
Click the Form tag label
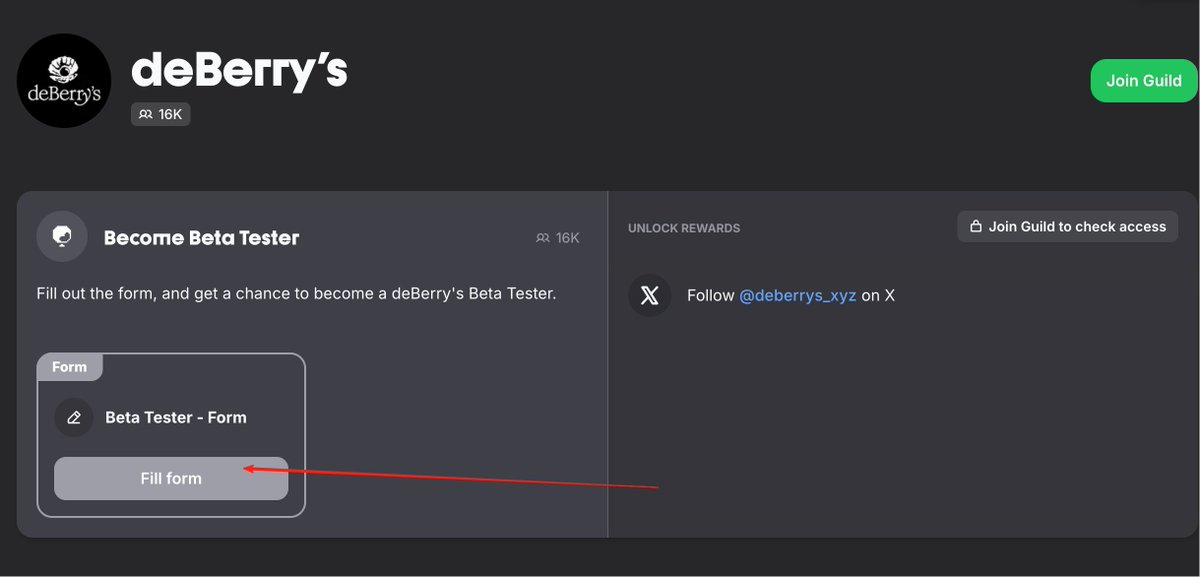click(69, 367)
